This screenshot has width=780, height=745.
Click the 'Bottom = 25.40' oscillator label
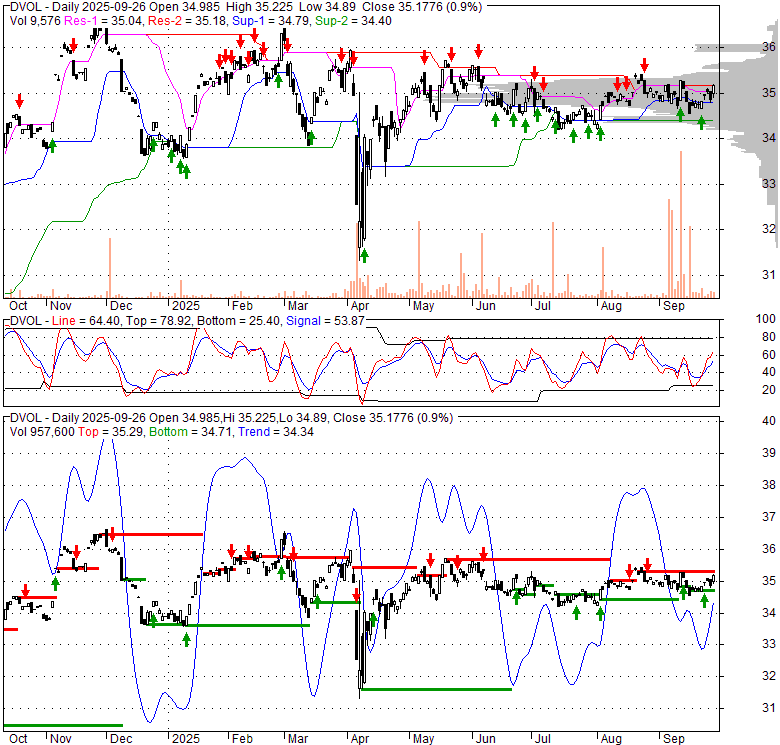[x=239, y=321]
